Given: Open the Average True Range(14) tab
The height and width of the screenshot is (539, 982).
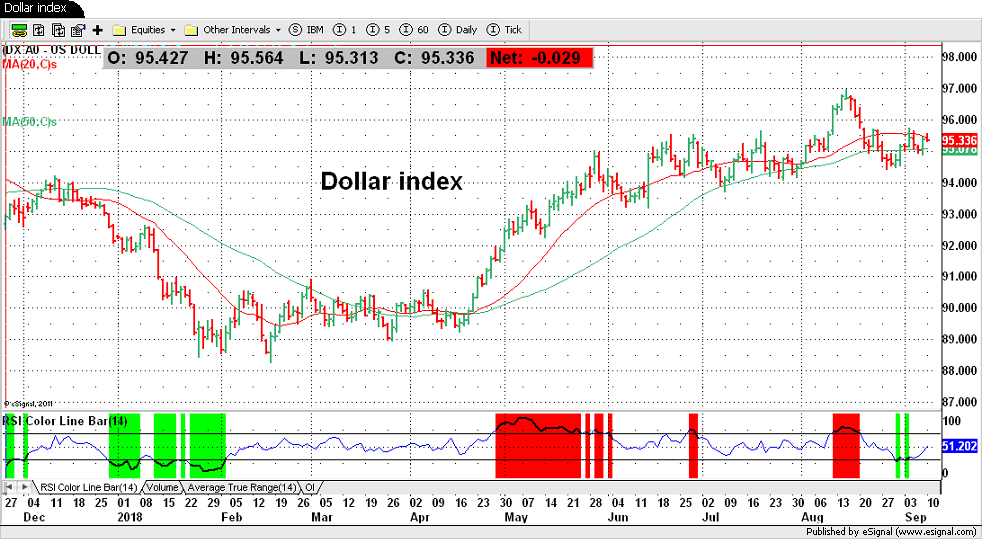Looking at the screenshot, I should (242, 487).
